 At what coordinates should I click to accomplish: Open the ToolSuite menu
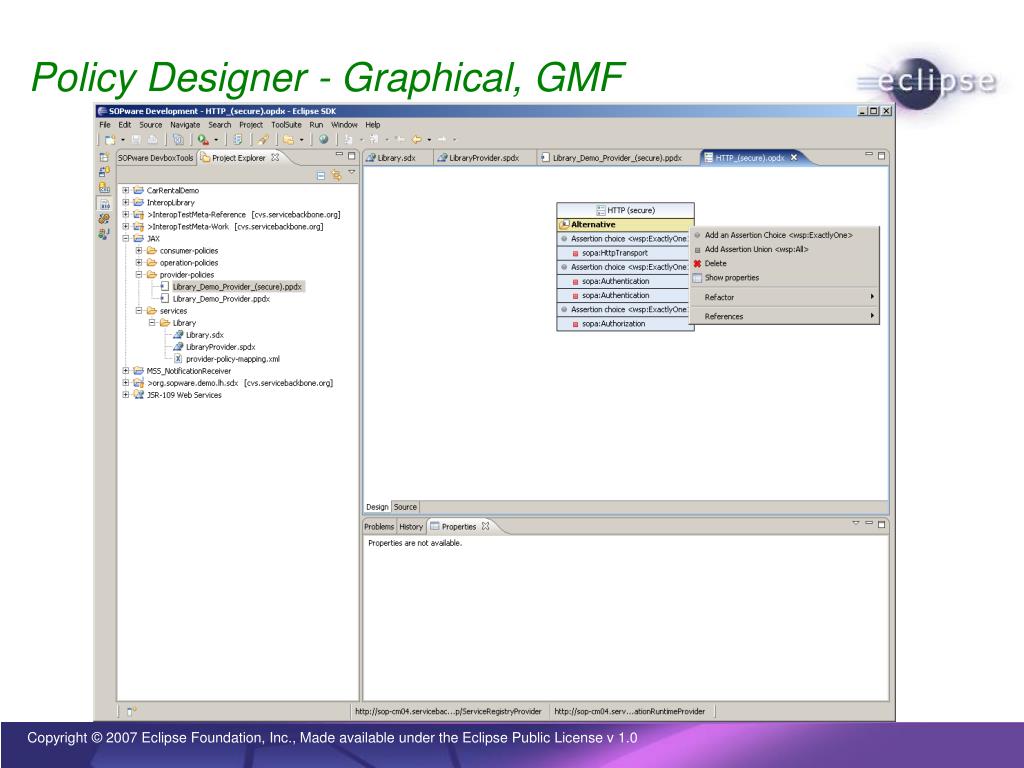(286, 125)
